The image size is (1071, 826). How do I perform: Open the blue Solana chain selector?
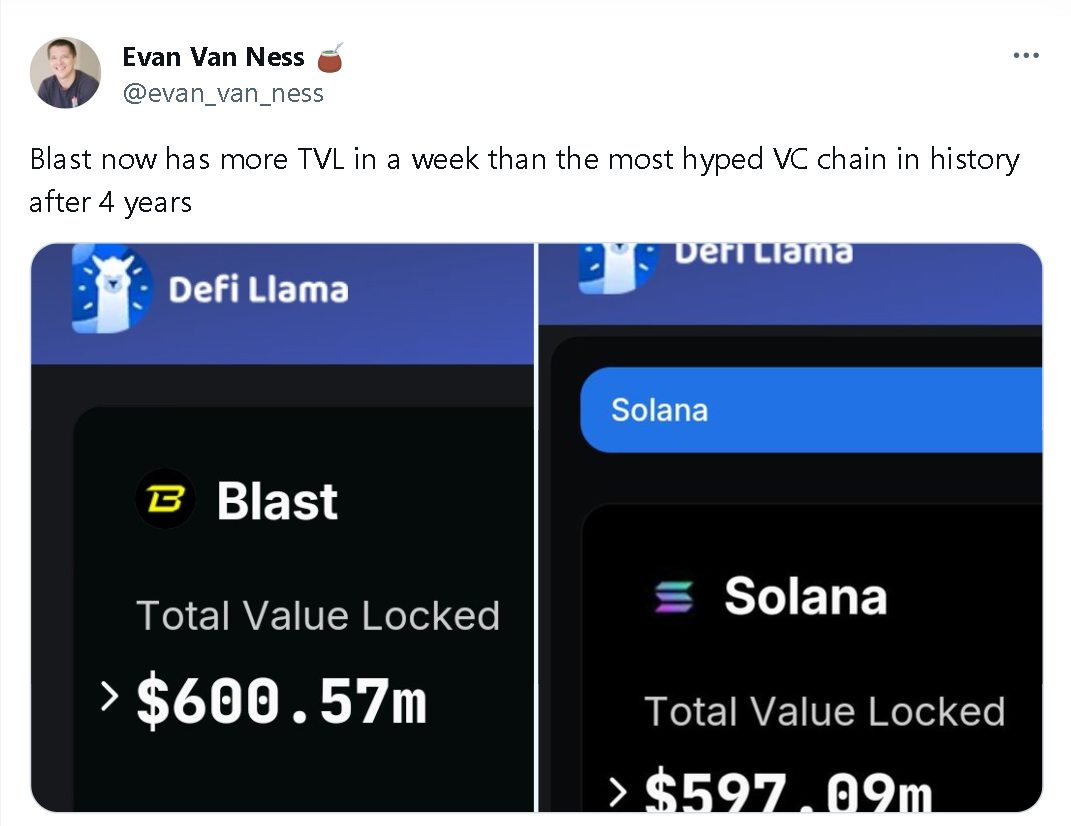pos(810,410)
